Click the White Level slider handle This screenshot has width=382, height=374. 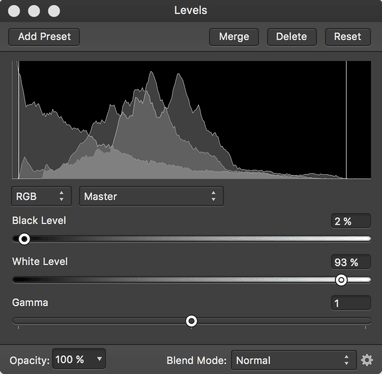pos(341,280)
